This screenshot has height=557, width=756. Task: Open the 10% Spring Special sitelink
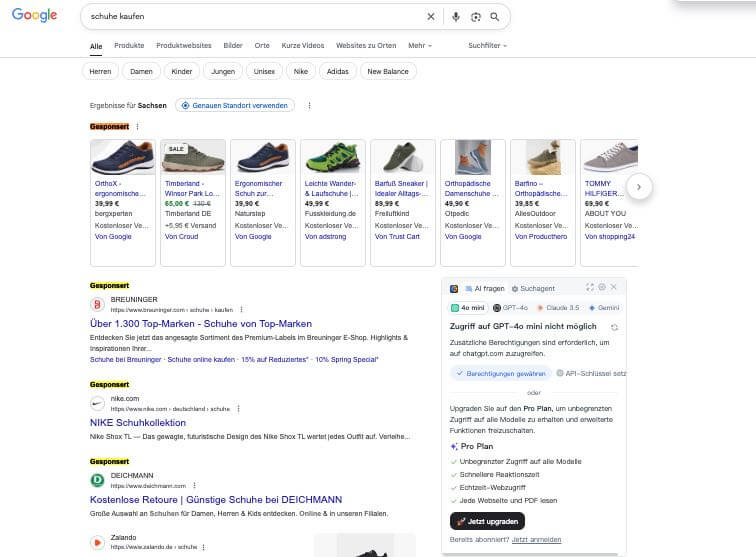[347, 360]
